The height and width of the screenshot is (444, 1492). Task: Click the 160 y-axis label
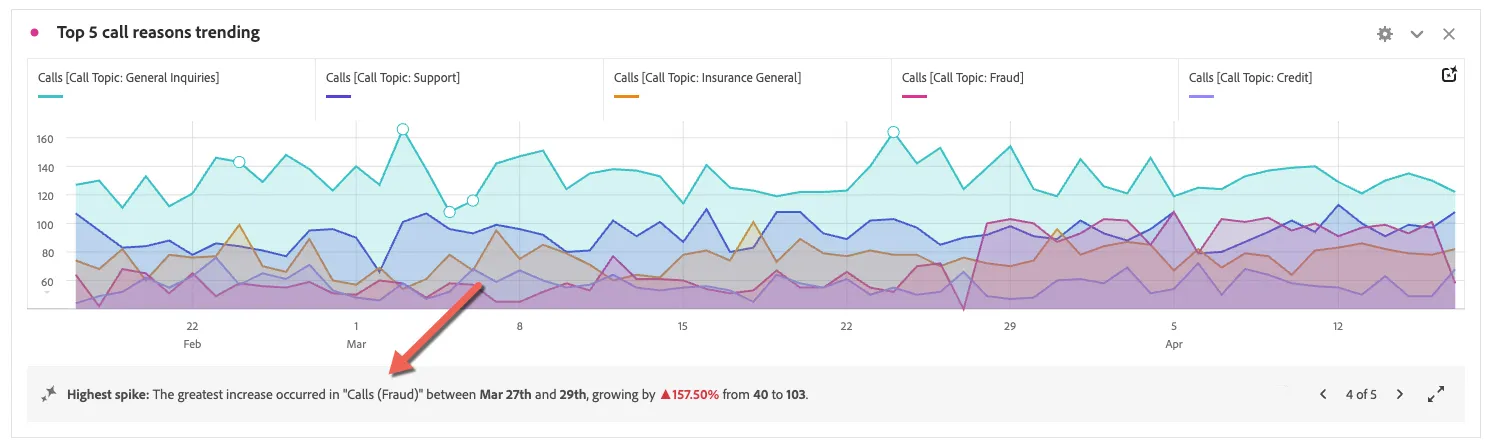point(47,138)
